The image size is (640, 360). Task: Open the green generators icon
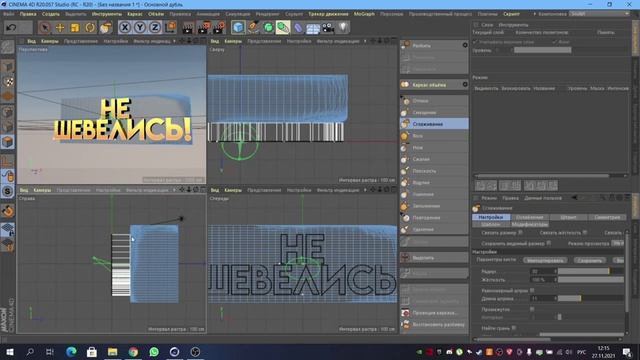268,28
